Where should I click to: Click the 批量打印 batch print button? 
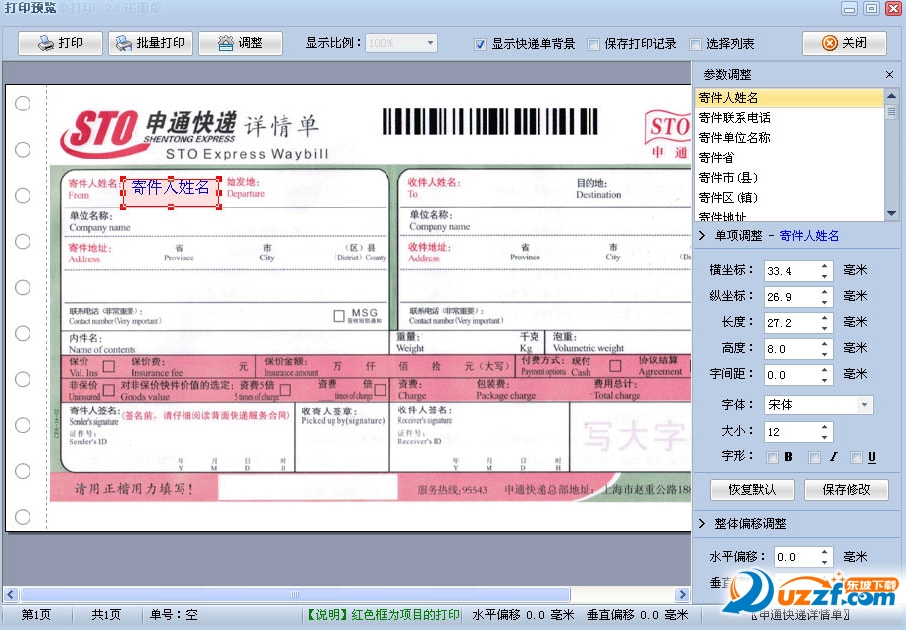click(x=150, y=43)
